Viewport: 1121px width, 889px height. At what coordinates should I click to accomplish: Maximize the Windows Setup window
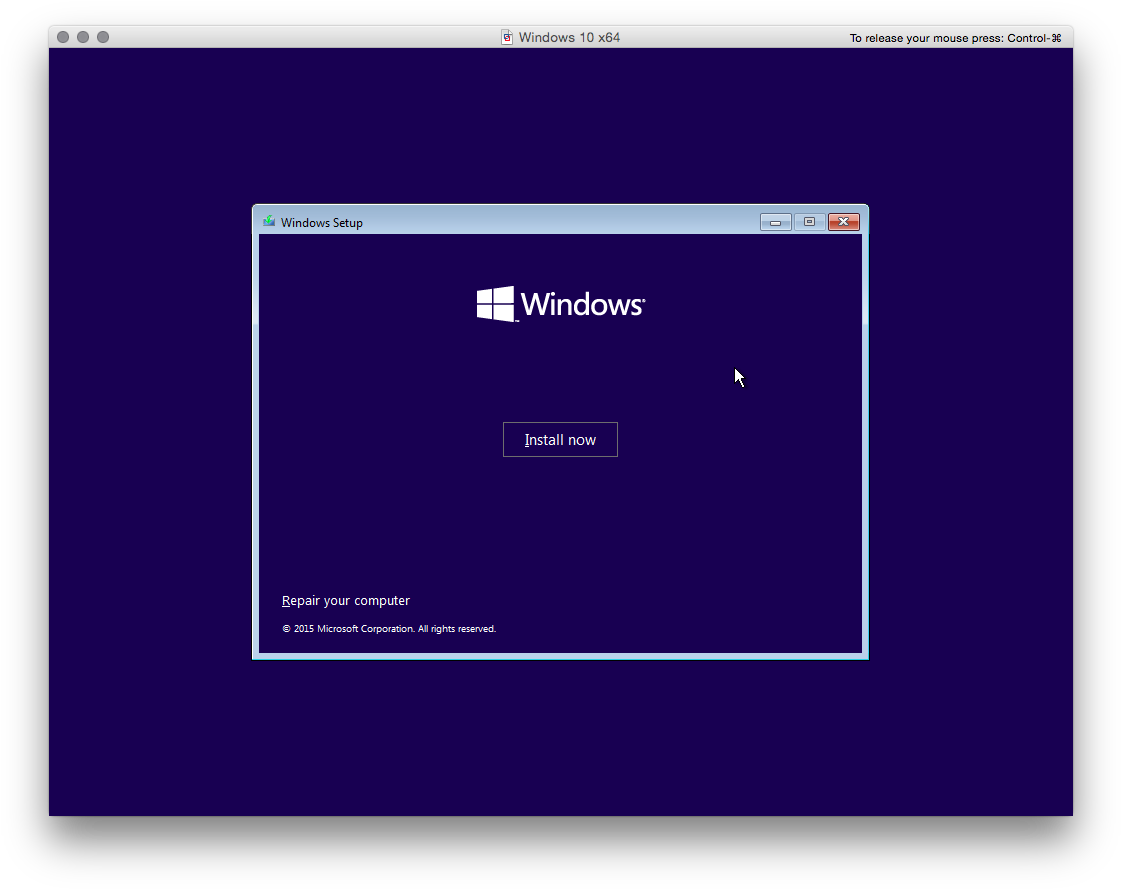coord(809,222)
